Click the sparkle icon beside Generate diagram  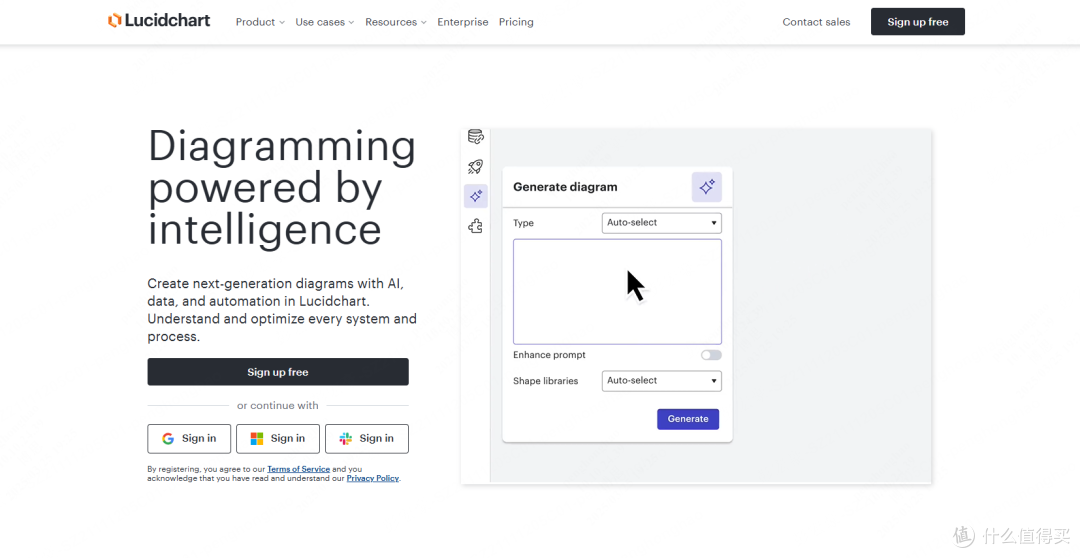click(x=707, y=187)
